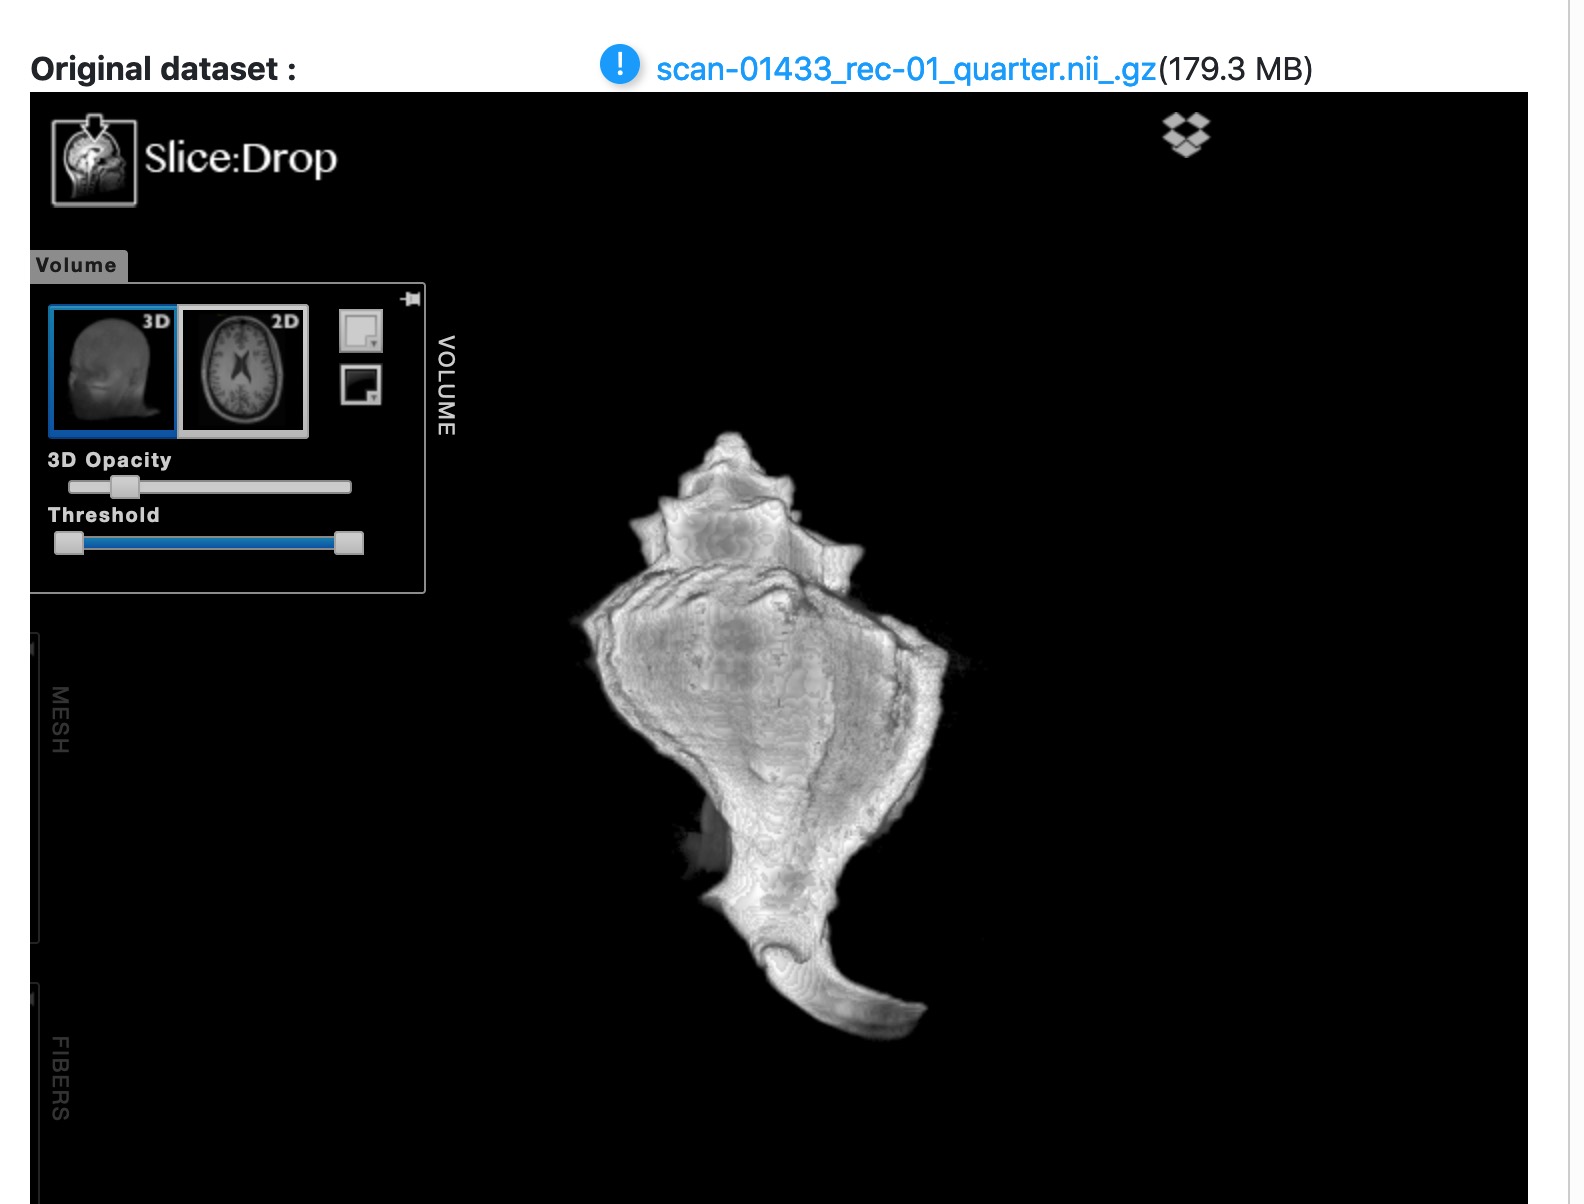Pin the Volume panel with pushpin icon
Screen dimensions: 1584x1204
(x=410, y=299)
